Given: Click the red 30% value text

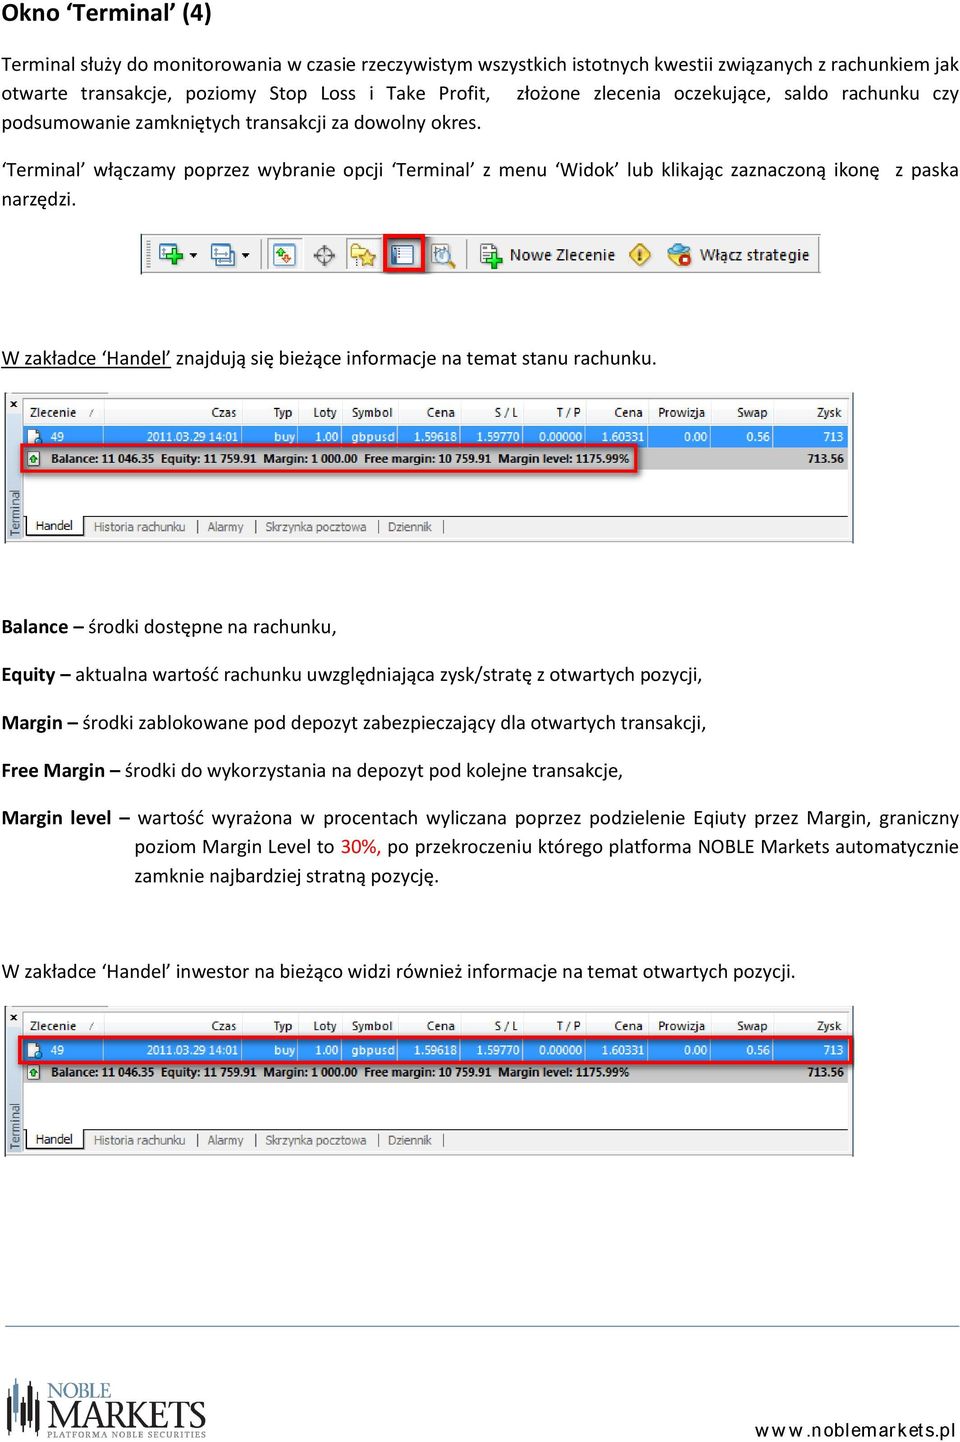Looking at the screenshot, I should pyautogui.click(x=360, y=847).
